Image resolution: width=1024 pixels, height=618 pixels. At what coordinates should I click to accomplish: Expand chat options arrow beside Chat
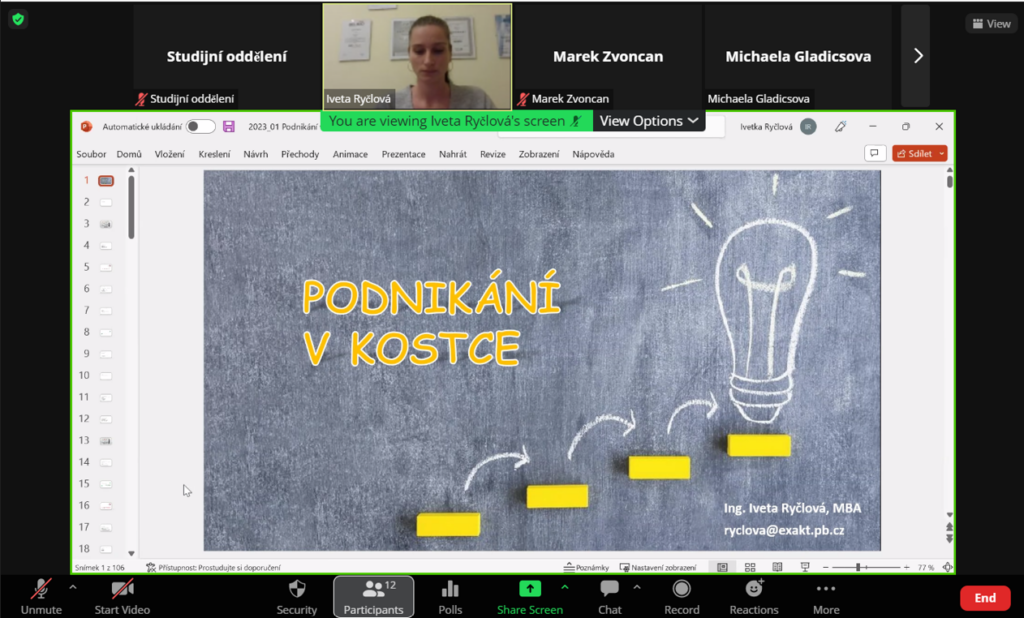point(637,588)
